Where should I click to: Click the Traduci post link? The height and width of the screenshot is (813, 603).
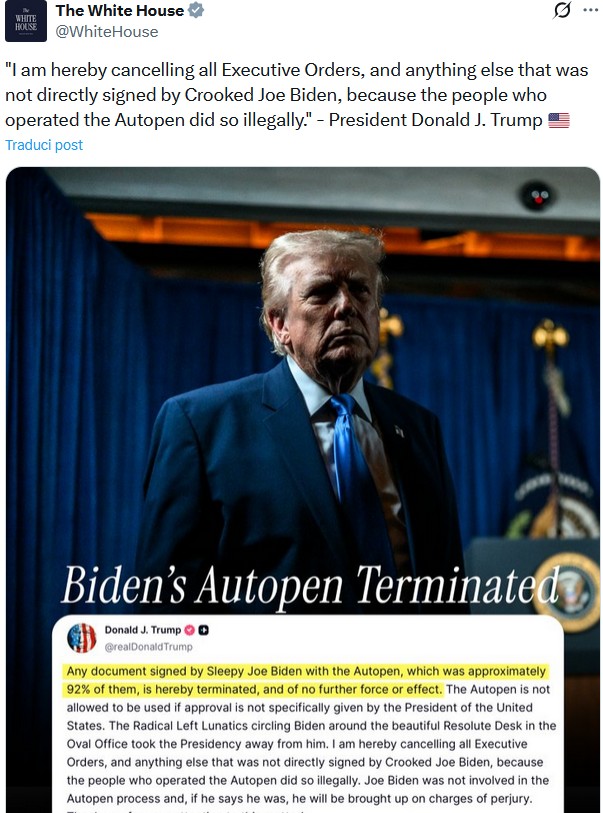pos(44,145)
